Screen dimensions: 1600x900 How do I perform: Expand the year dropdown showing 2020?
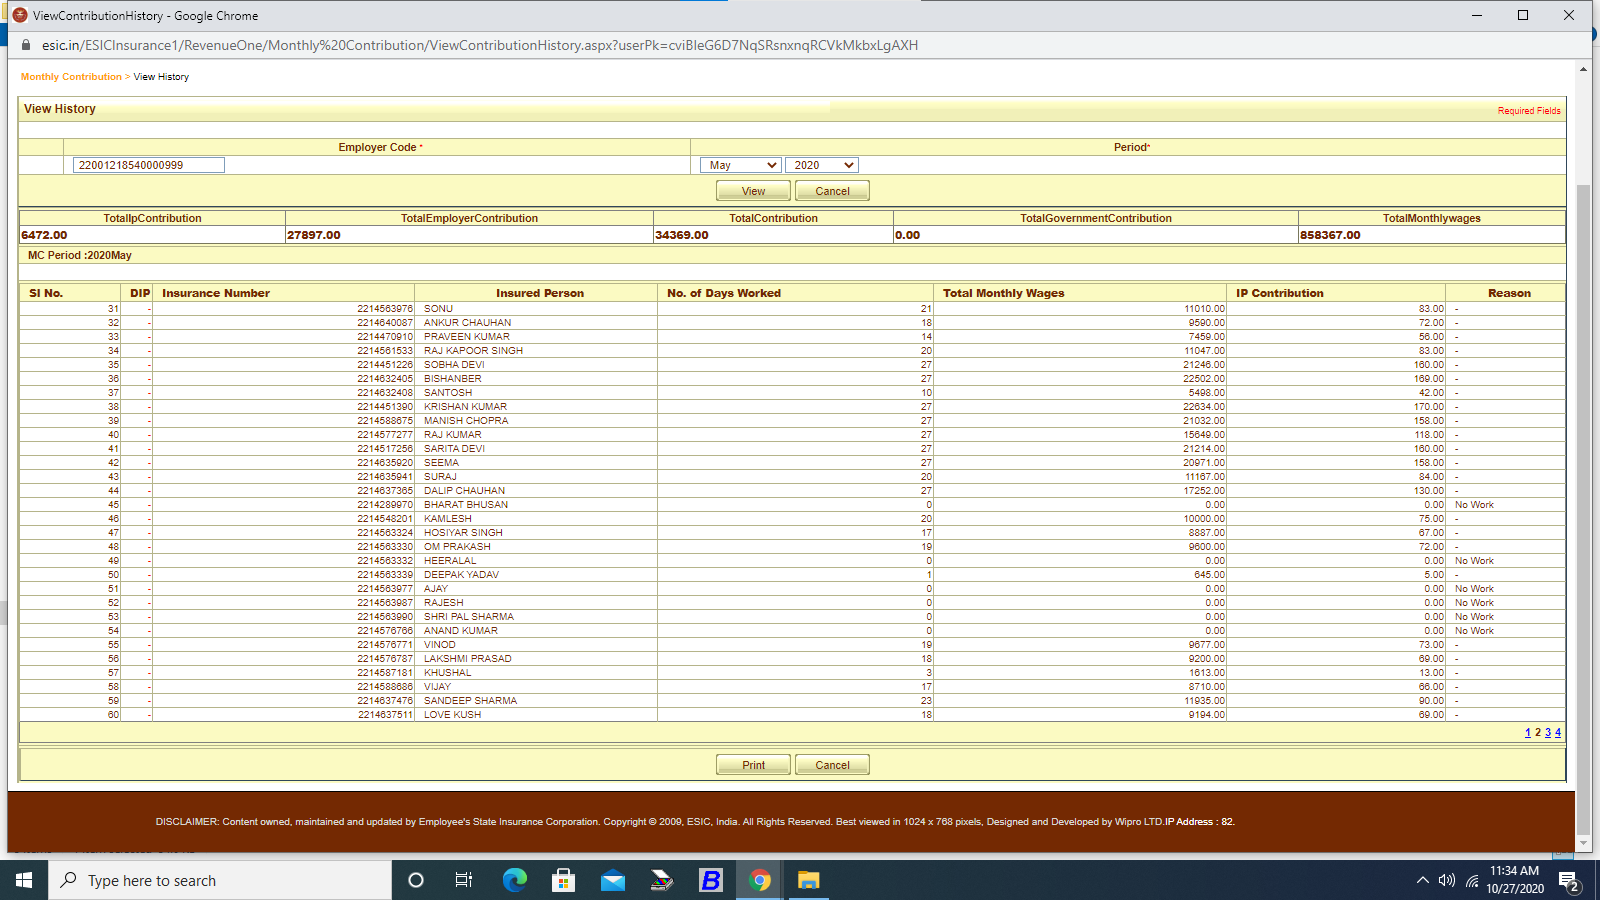click(821, 165)
